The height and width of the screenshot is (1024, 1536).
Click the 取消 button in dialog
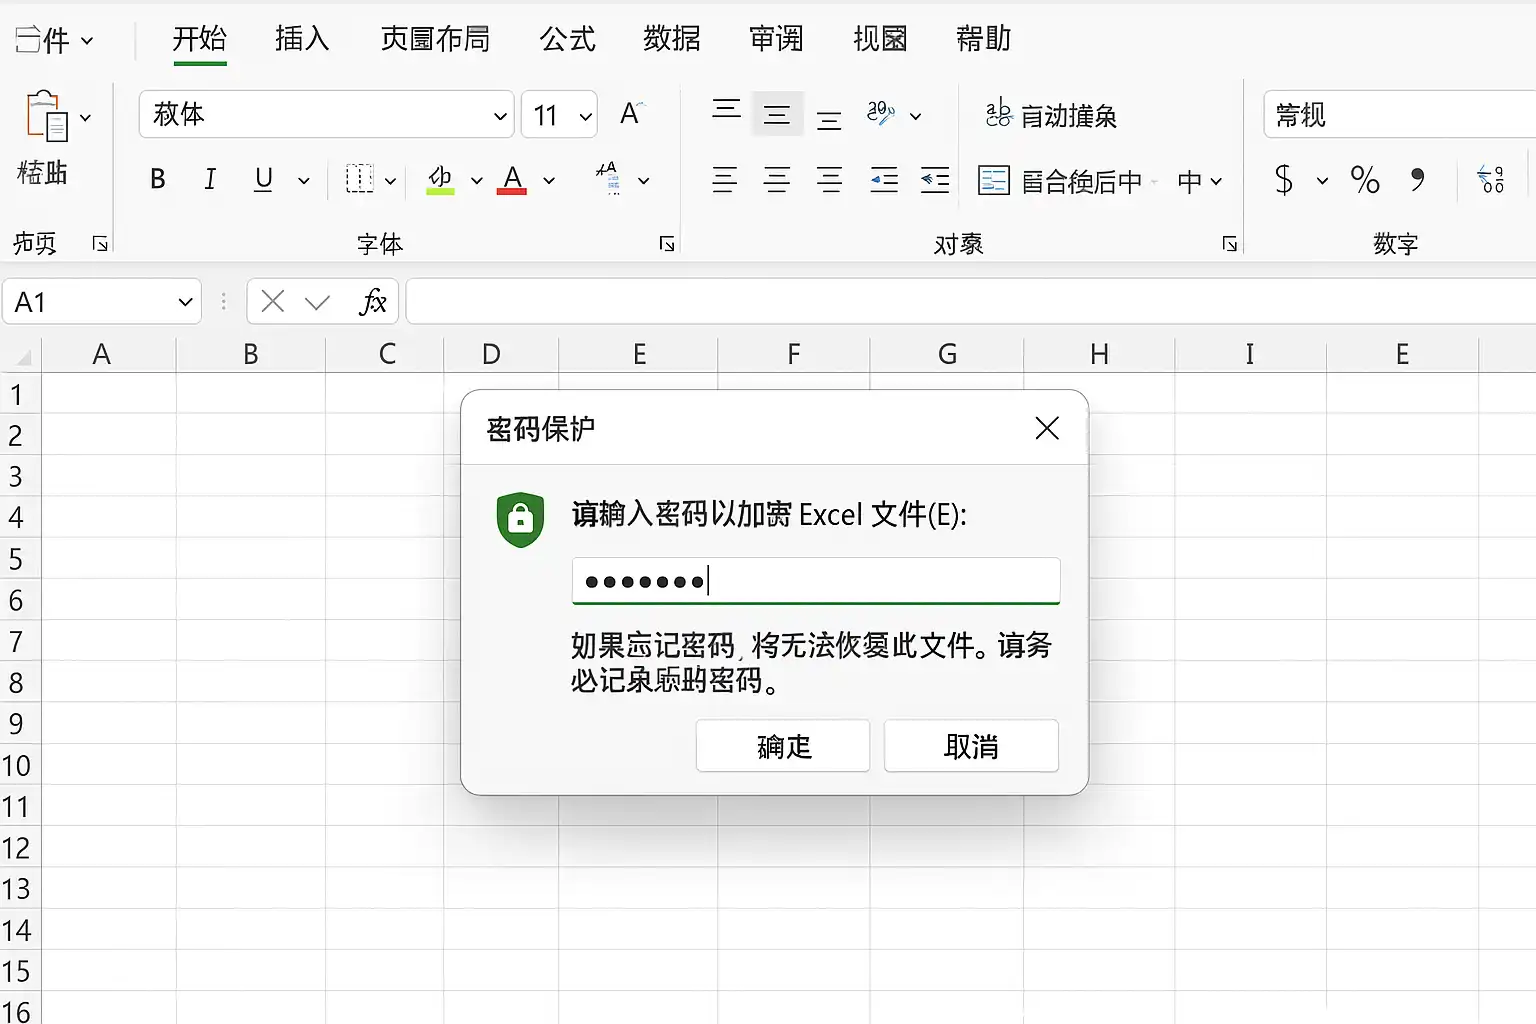[x=971, y=746]
